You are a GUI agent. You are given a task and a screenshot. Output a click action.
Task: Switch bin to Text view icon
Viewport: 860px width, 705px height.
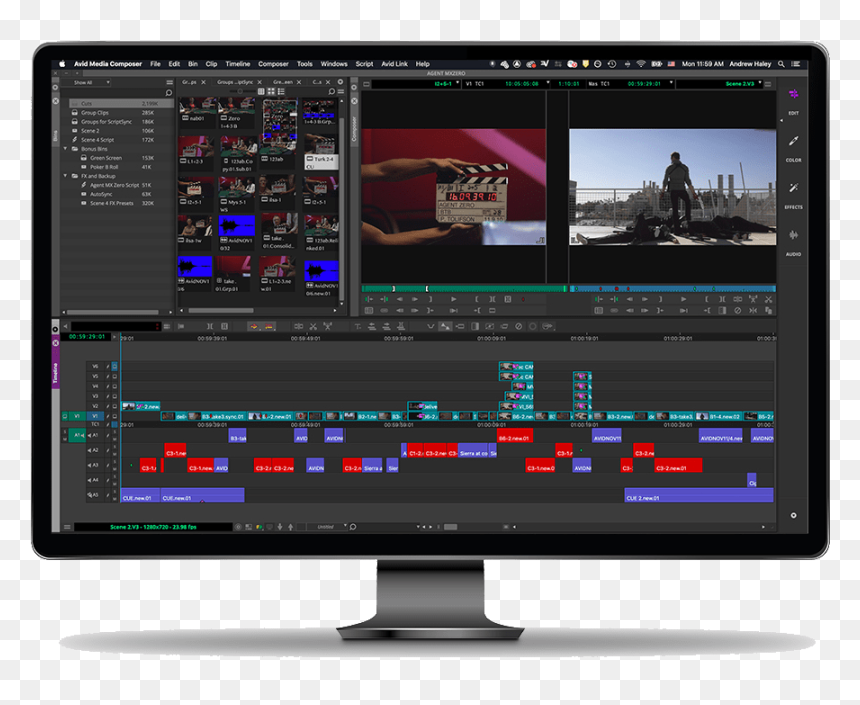point(261,92)
